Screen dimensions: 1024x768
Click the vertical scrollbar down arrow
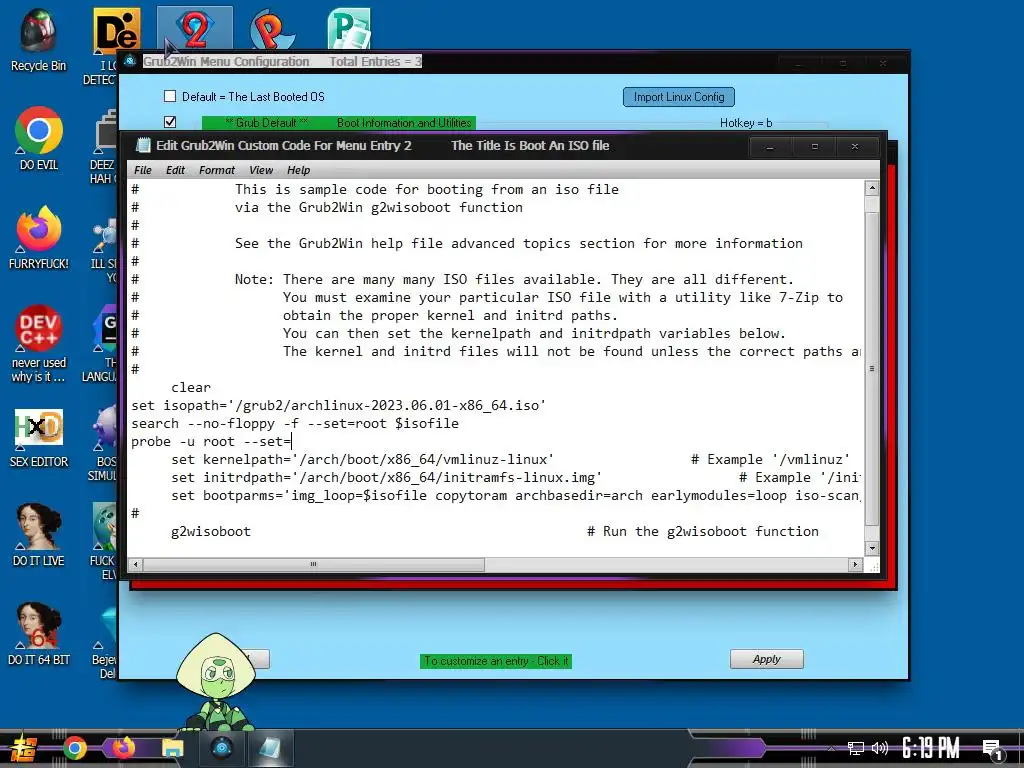[871, 548]
